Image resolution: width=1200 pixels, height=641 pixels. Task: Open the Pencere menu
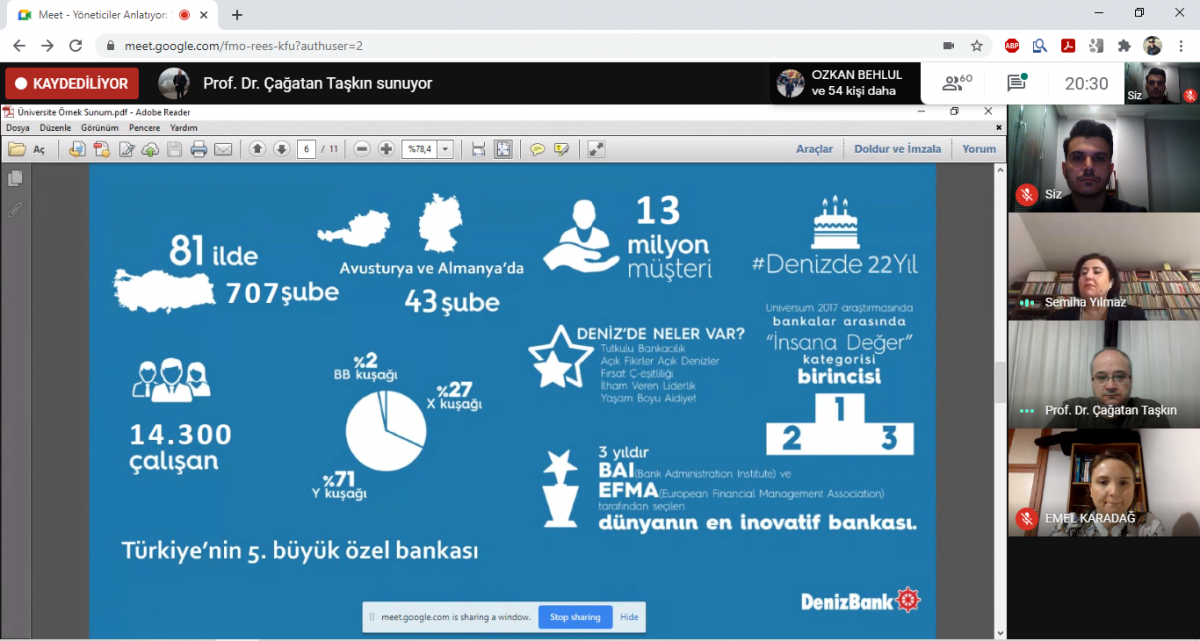tap(145, 128)
